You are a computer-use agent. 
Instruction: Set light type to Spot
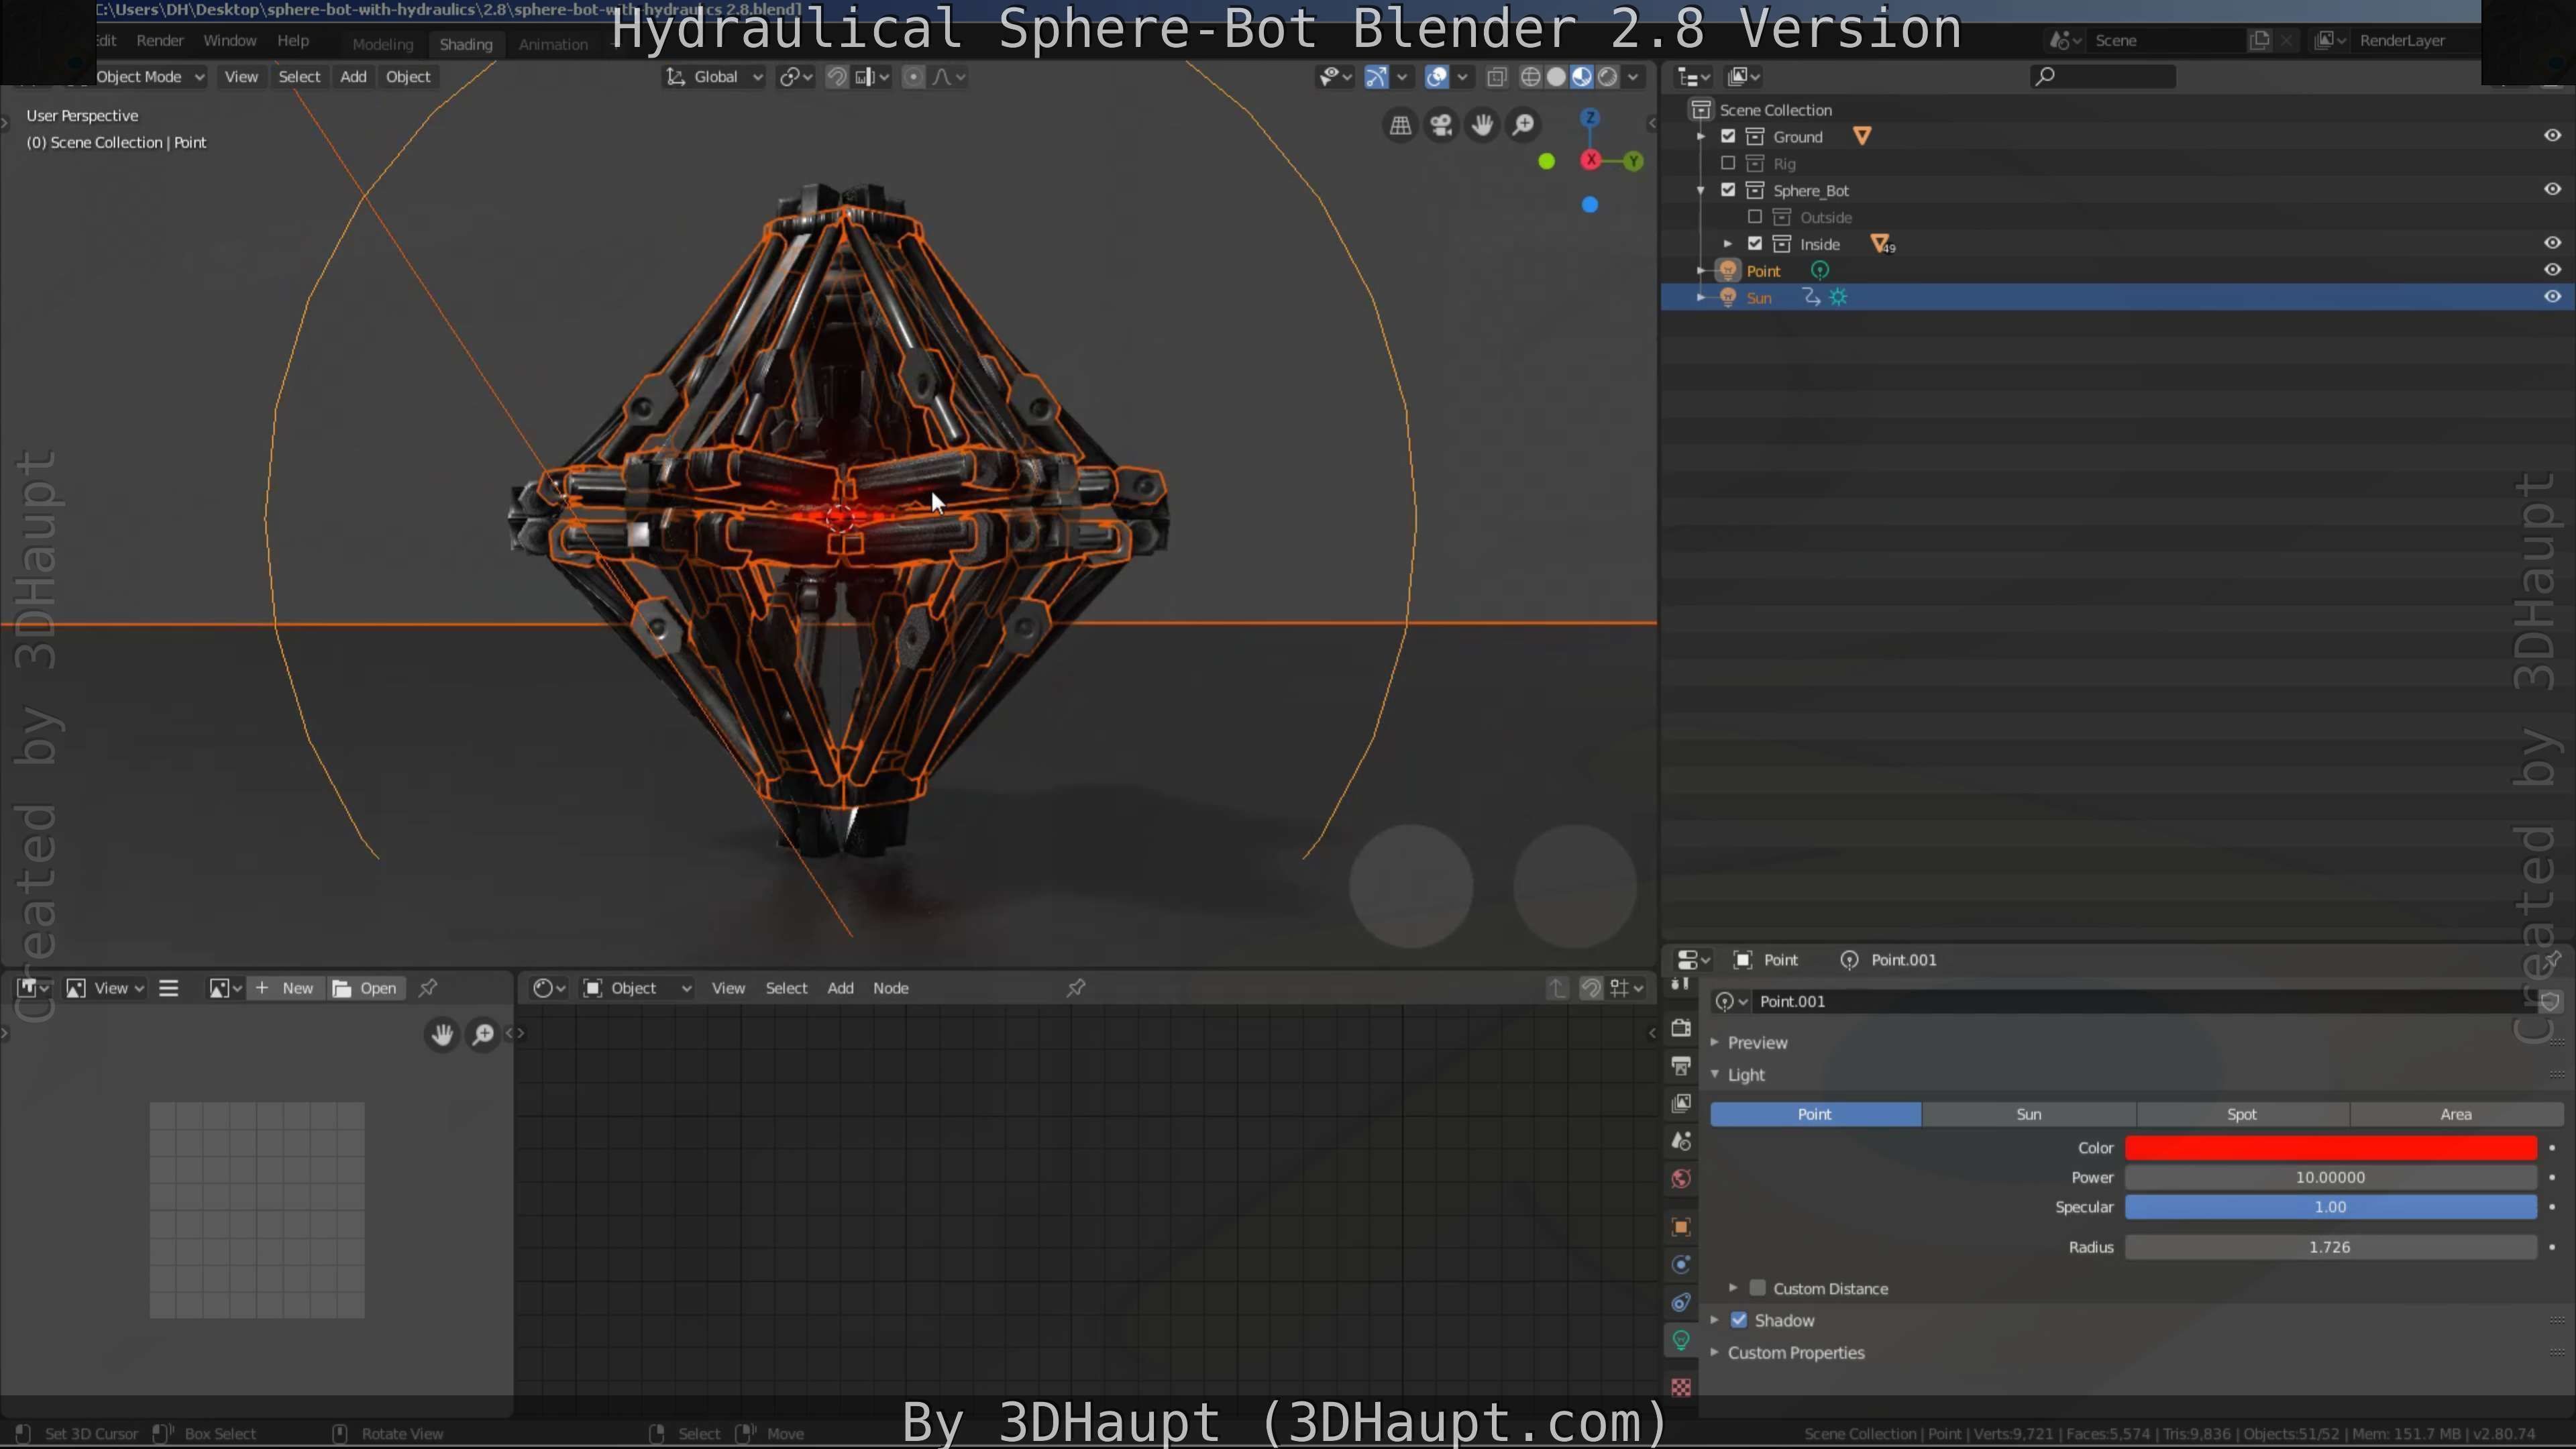(x=2241, y=1114)
